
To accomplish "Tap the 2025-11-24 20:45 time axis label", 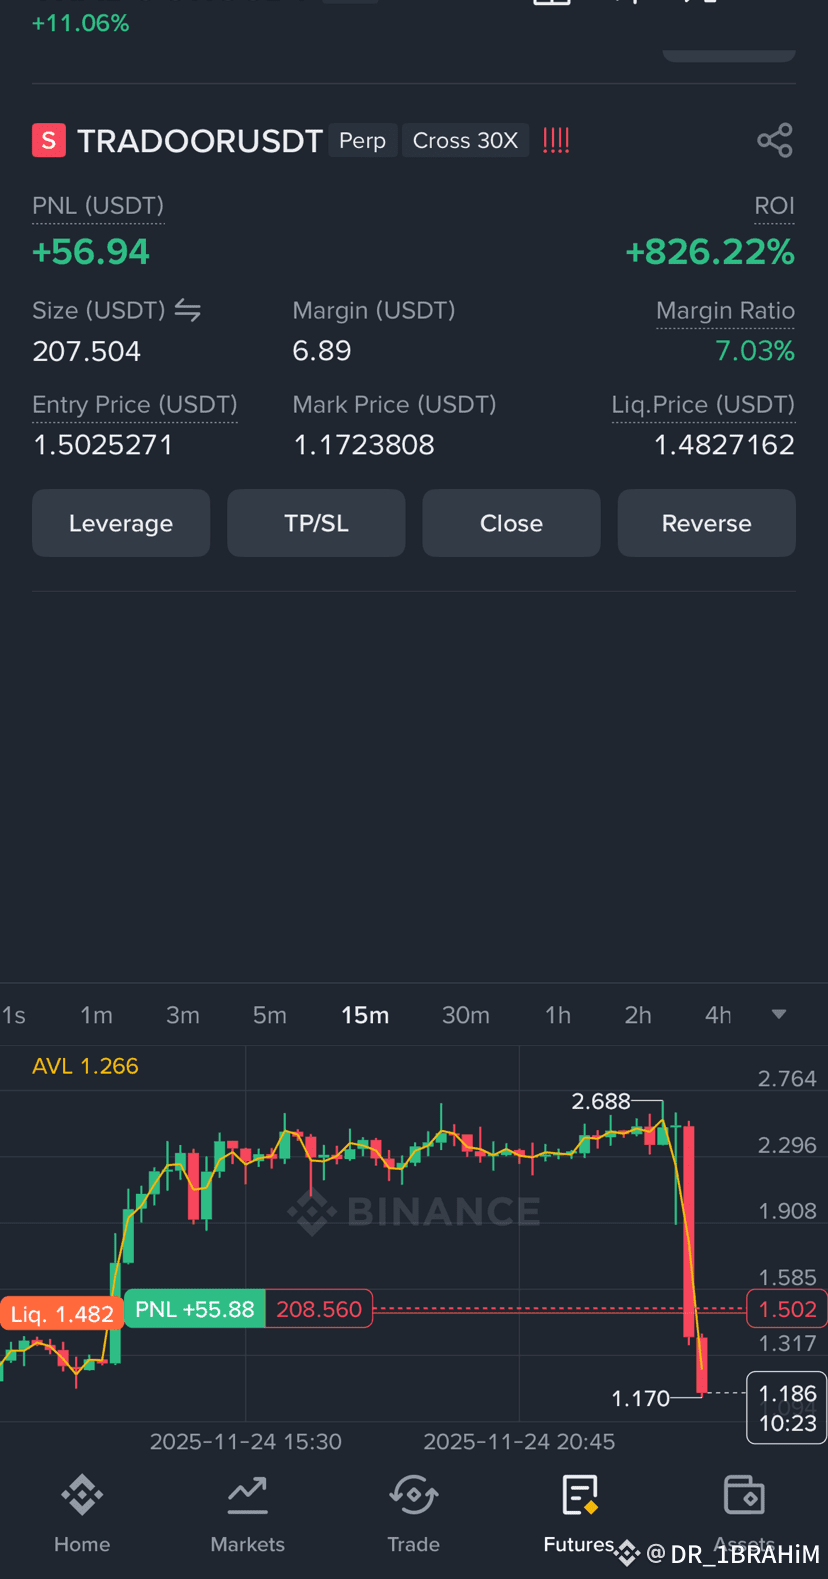I will (519, 1441).
